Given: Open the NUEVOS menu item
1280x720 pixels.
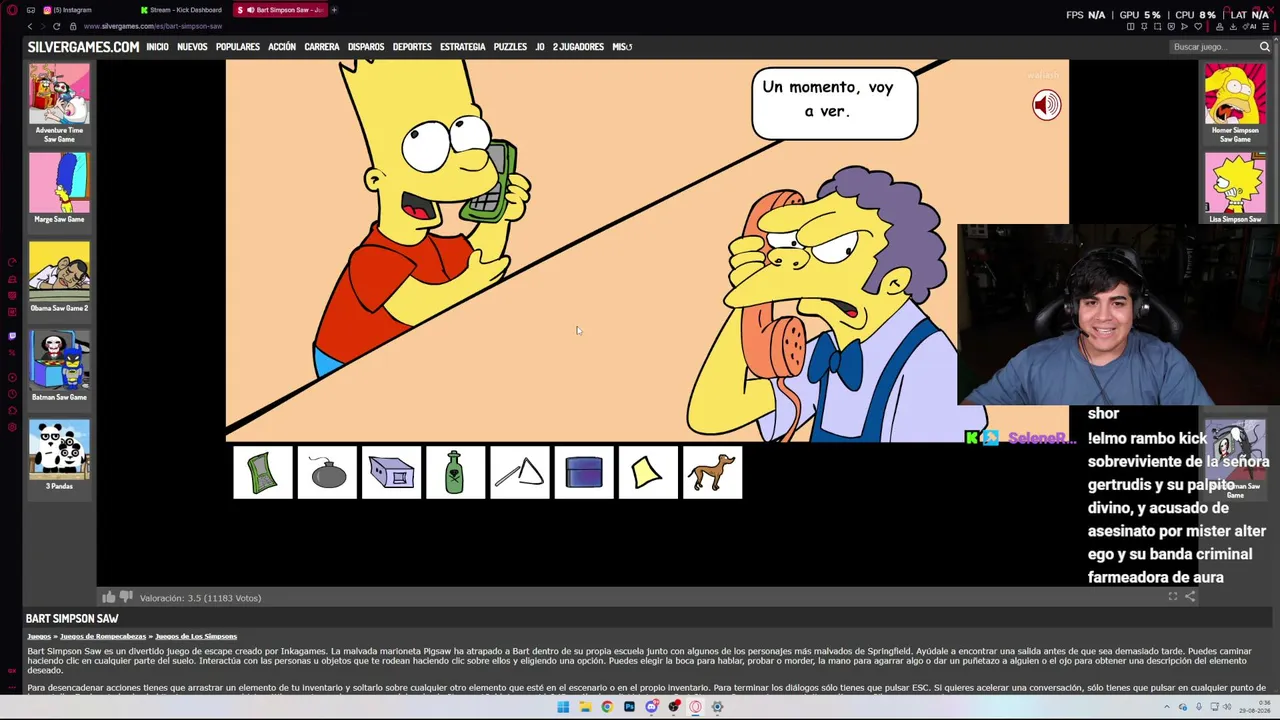Looking at the screenshot, I should pyautogui.click(x=192, y=47).
